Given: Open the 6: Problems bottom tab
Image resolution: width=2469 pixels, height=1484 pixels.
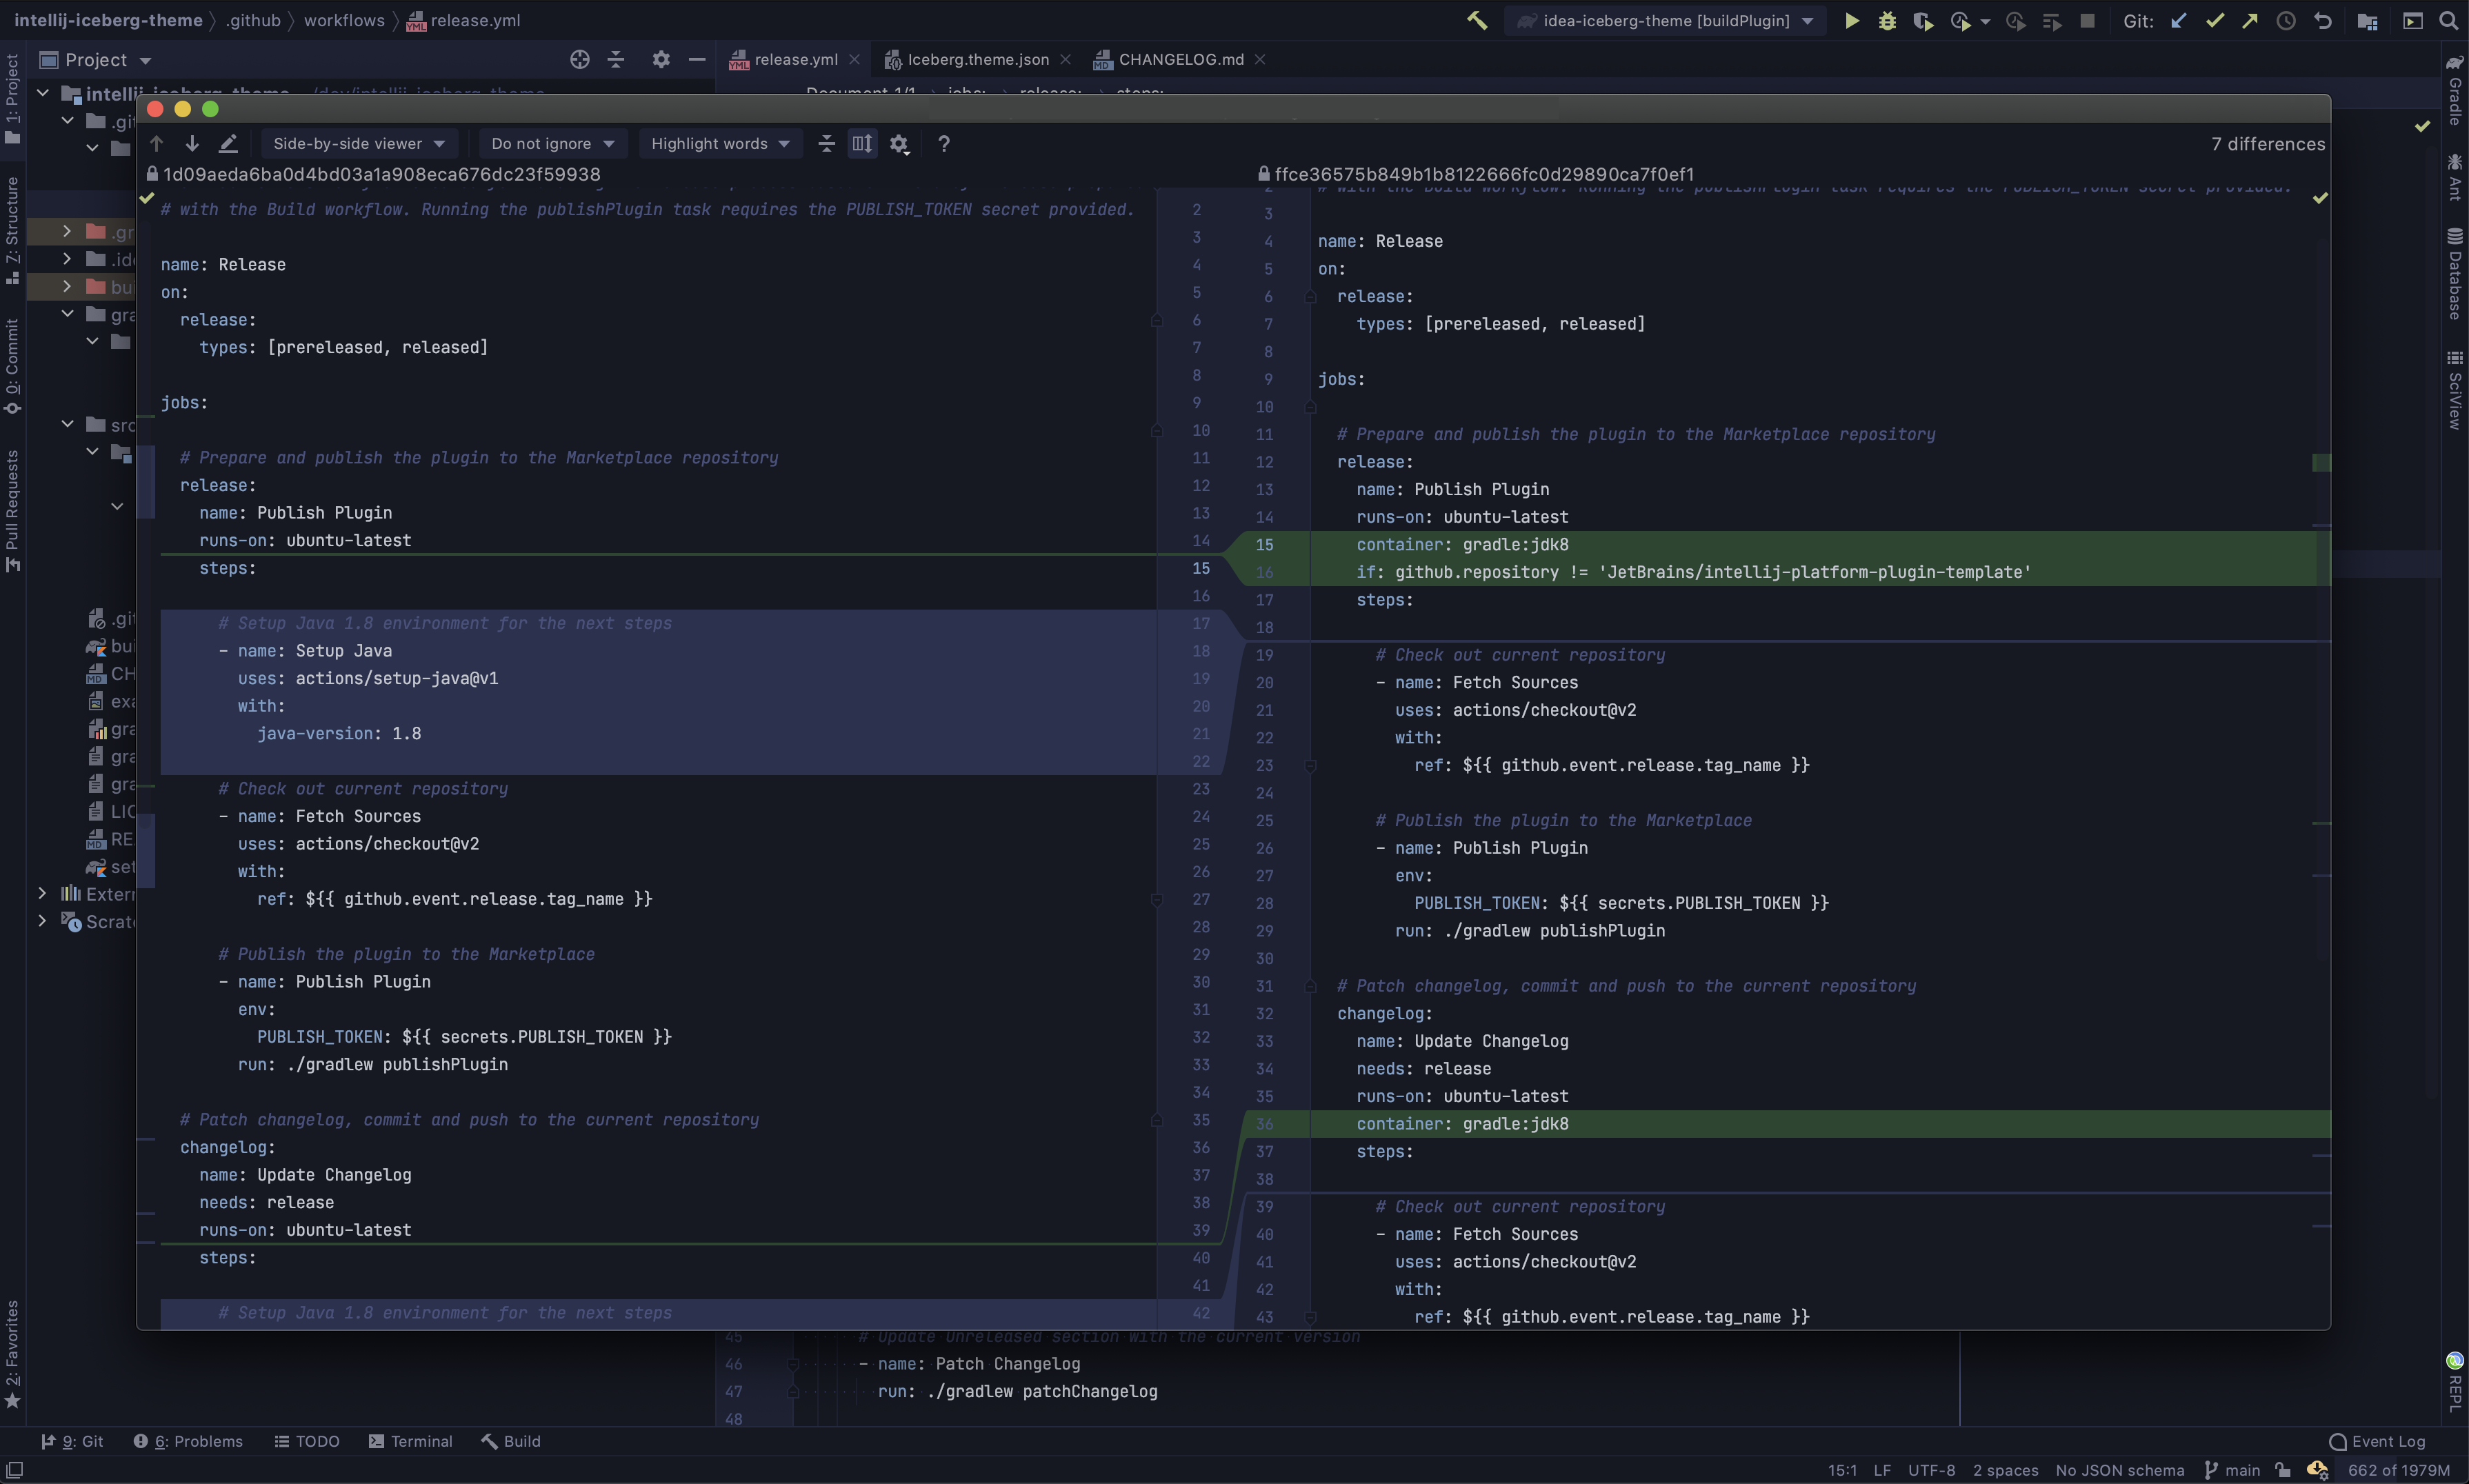Looking at the screenshot, I should [x=188, y=1441].
